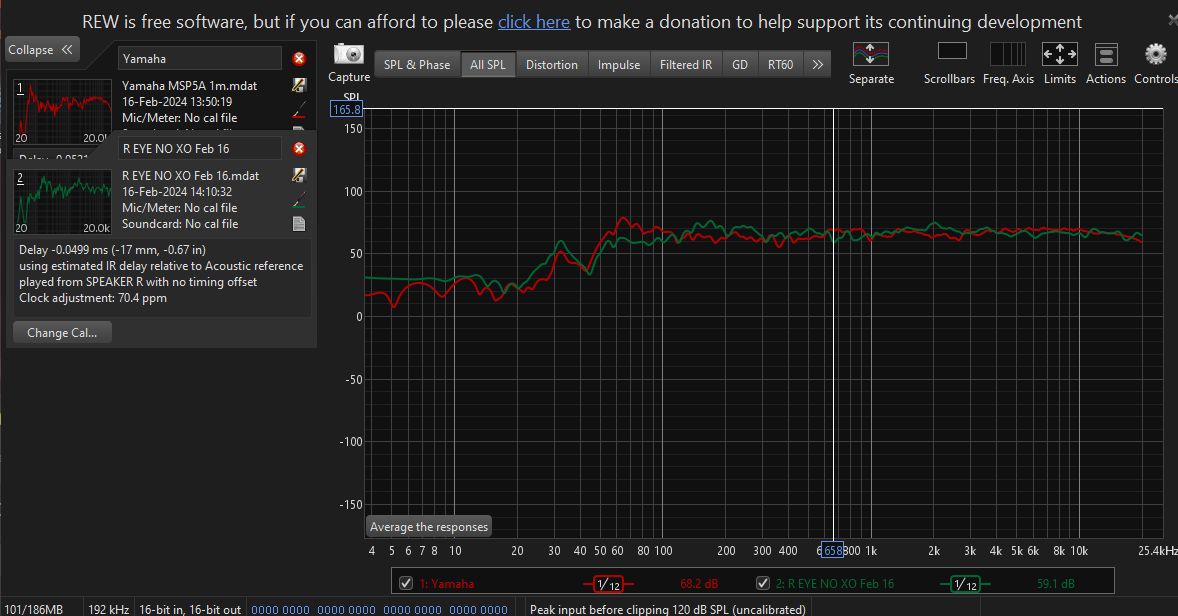Open the Distortion tab
Viewport: 1178px width, 616px height.
pyautogui.click(x=552, y=65)
